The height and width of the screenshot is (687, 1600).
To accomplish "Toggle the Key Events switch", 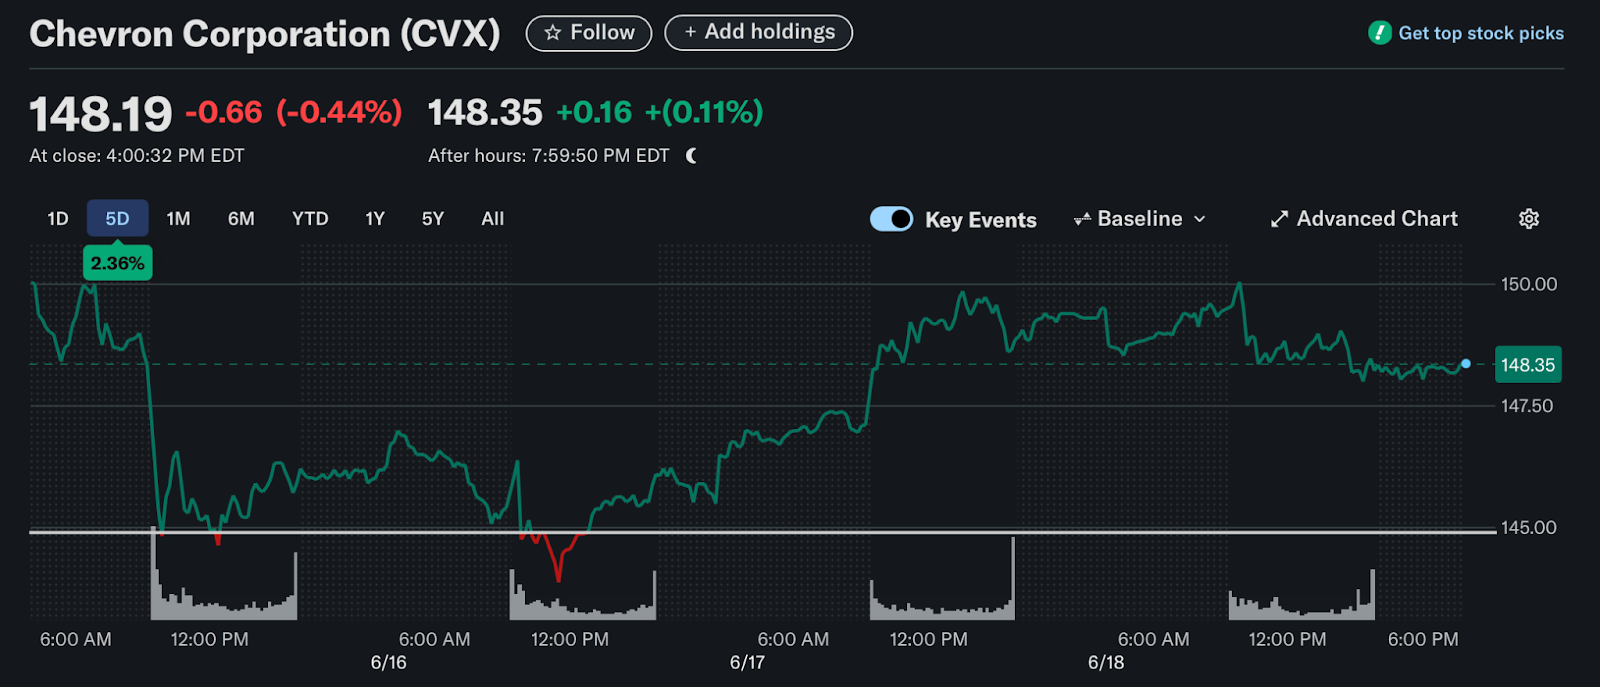I will 891,219.
